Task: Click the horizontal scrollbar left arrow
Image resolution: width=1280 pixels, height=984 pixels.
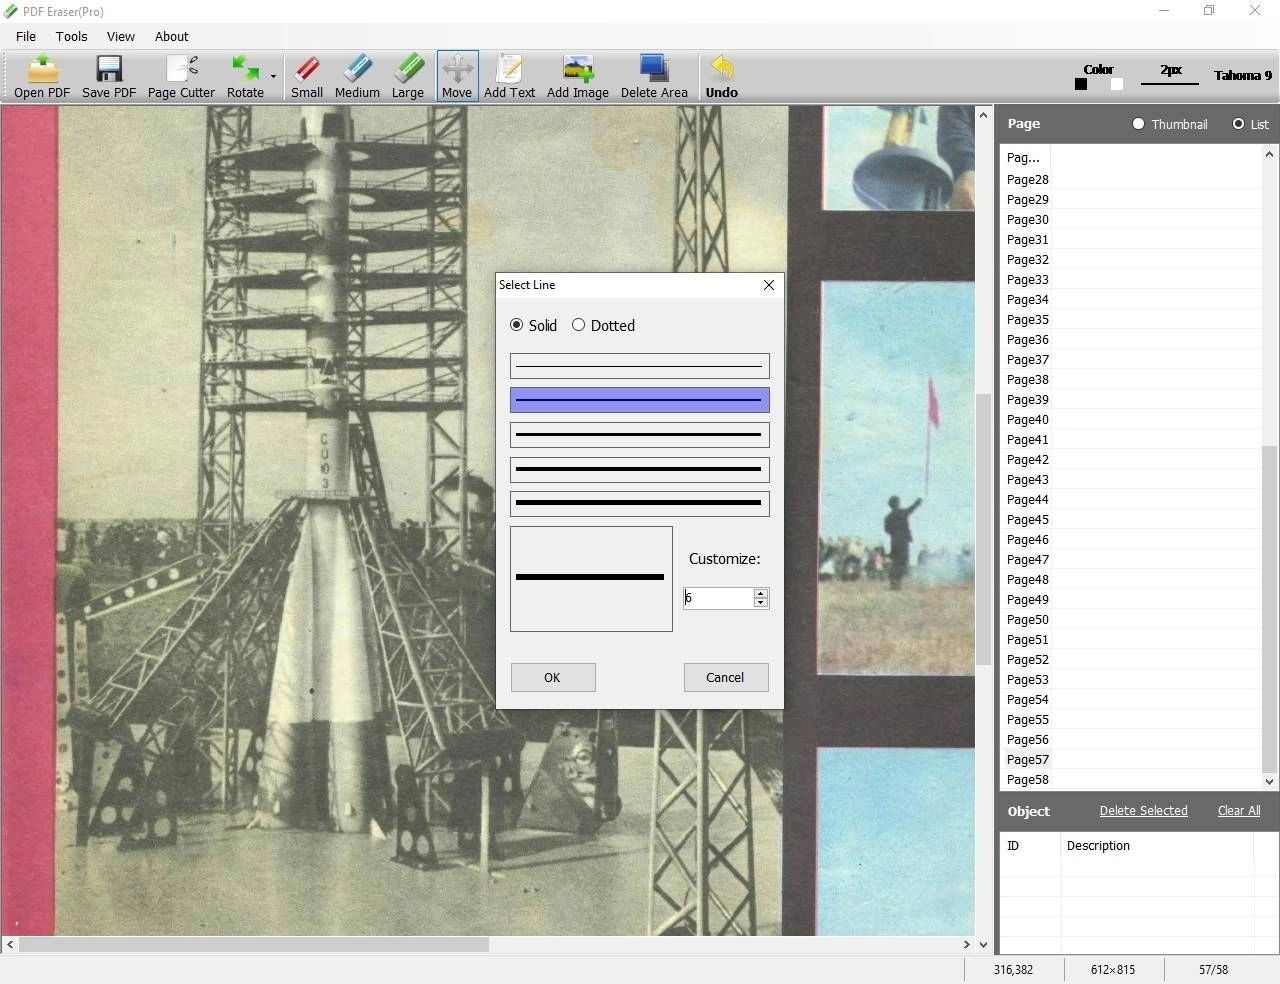Action: point(10,944)
